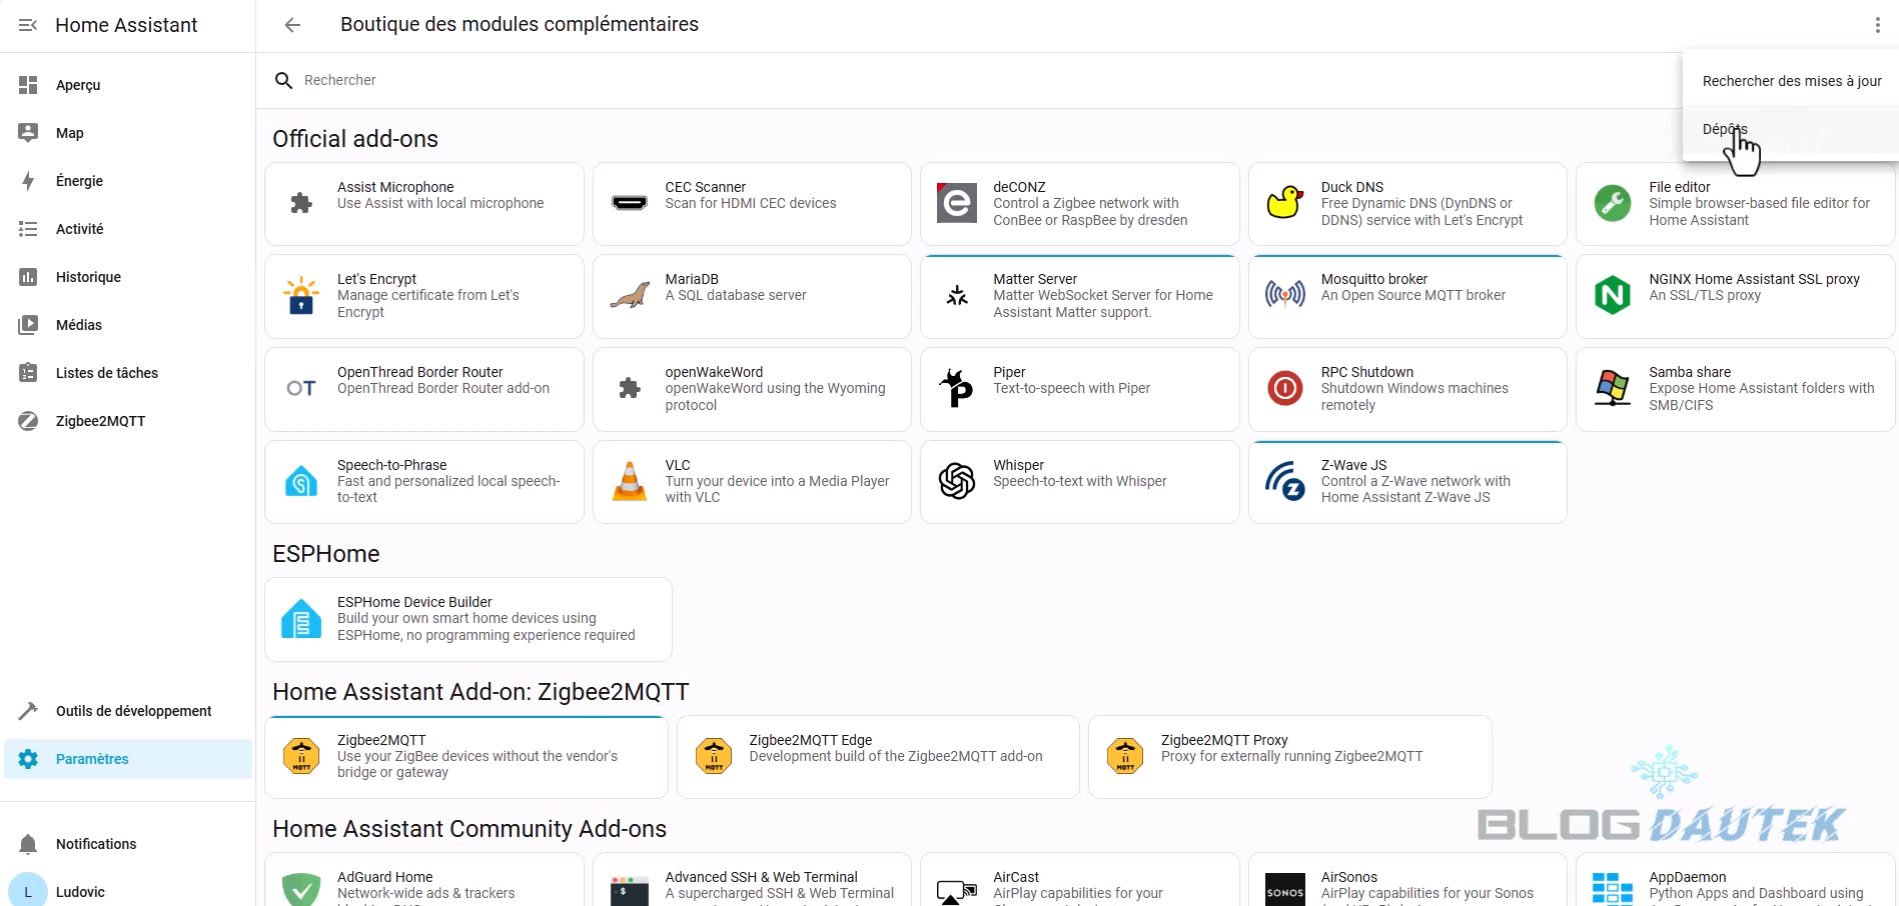Open the Duck DNS add-on icon
The width and height of the screenshot is (1899, 906).
(x=1284, y=203)
